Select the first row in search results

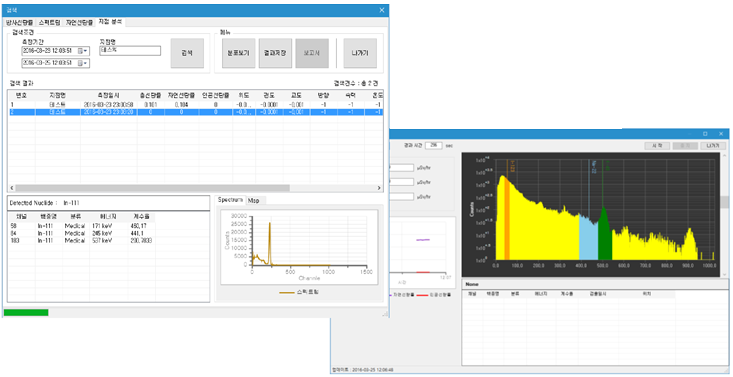tap(195, 105)
